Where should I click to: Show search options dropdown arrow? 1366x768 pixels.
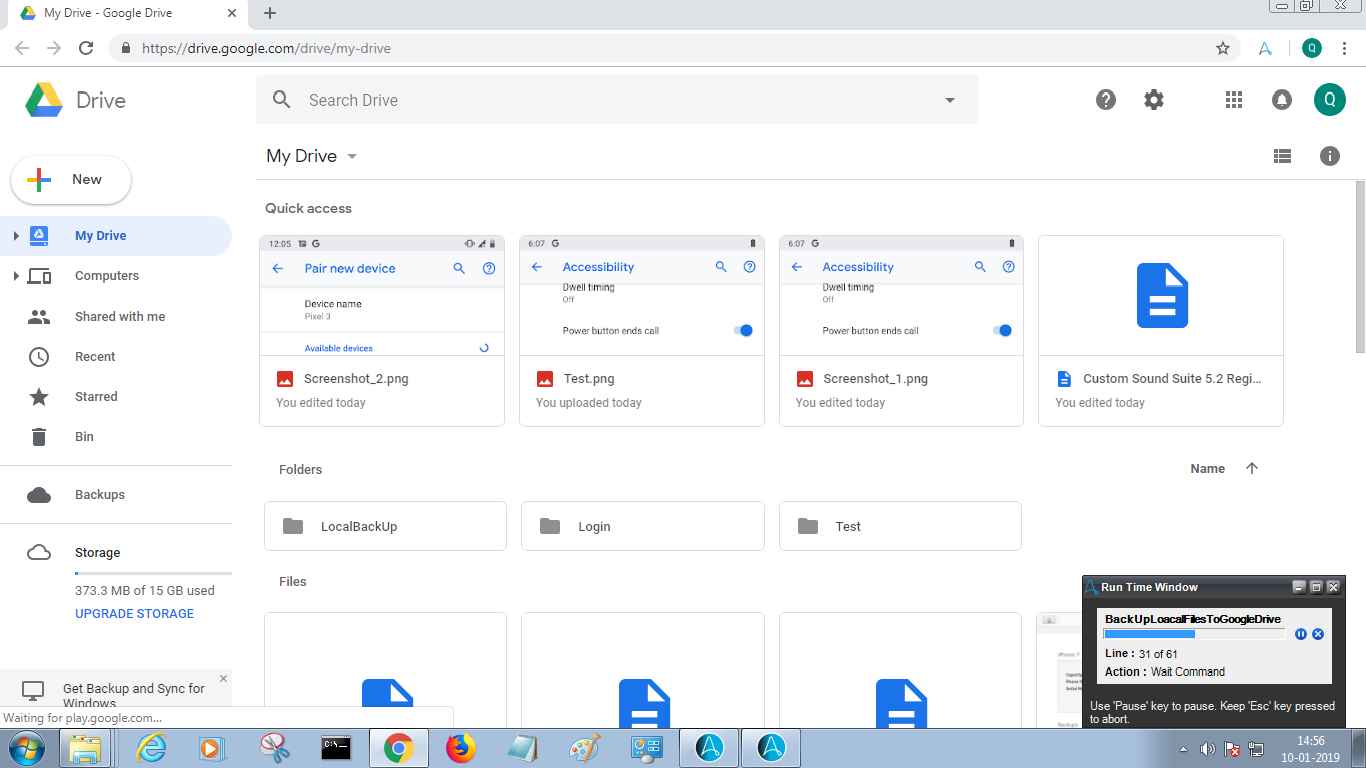pos(950,100)
